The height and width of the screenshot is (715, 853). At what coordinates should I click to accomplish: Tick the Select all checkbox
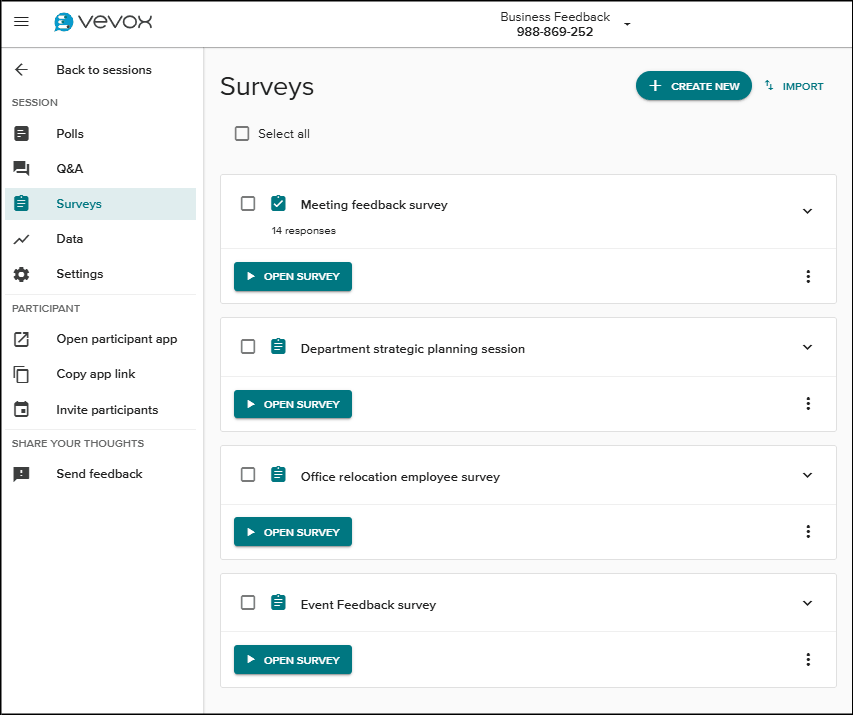242,134
